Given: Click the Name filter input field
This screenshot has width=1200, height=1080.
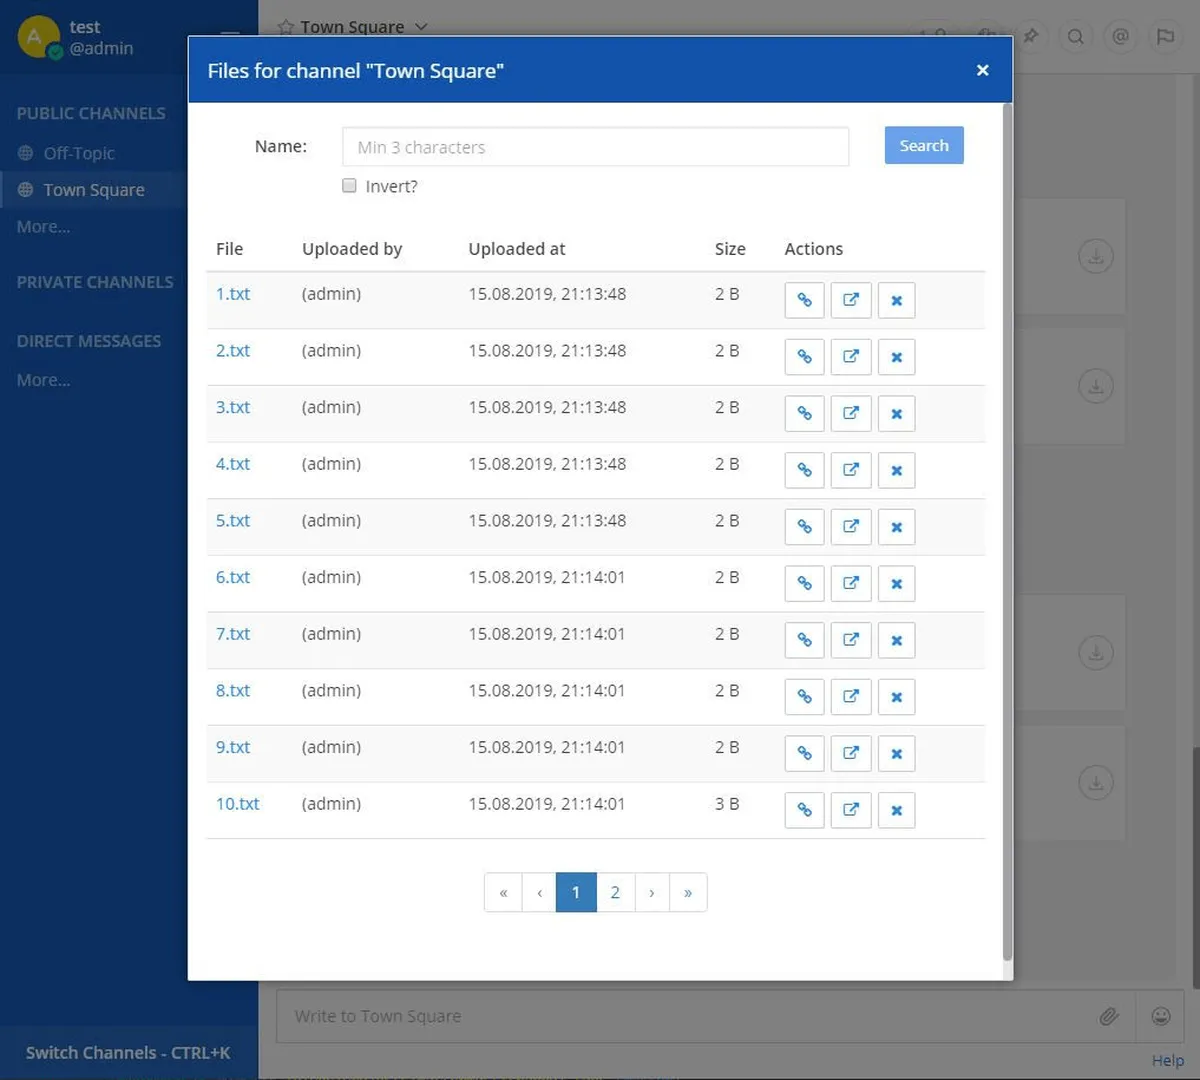Looking at the screenshot, I should coord(595,146).
